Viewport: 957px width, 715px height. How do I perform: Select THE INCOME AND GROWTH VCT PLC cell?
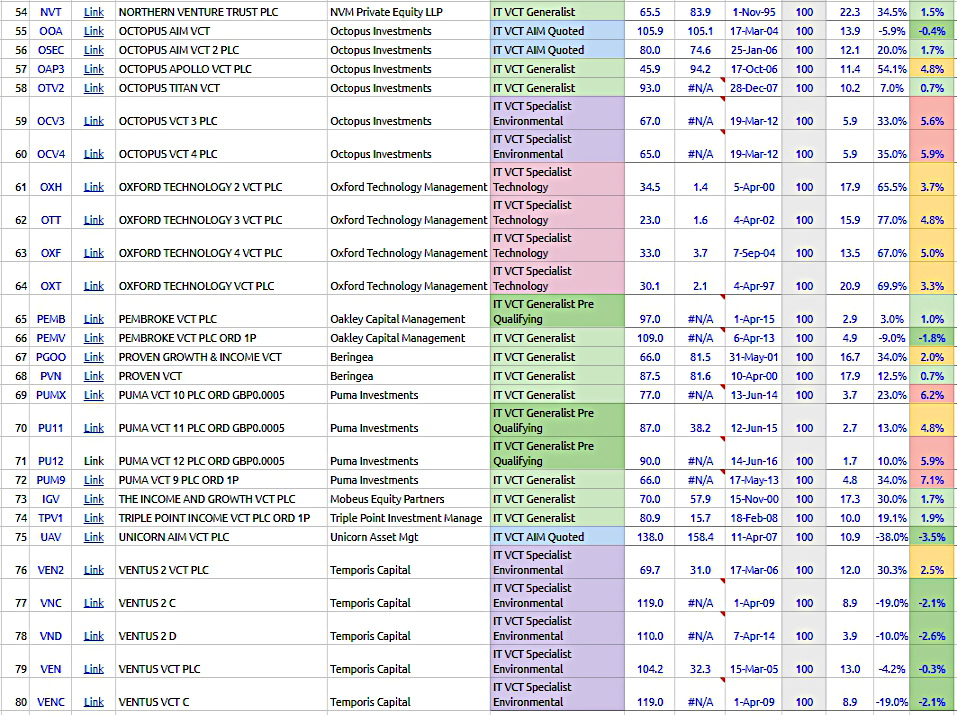pyautogui.click(x=221, y=499)
